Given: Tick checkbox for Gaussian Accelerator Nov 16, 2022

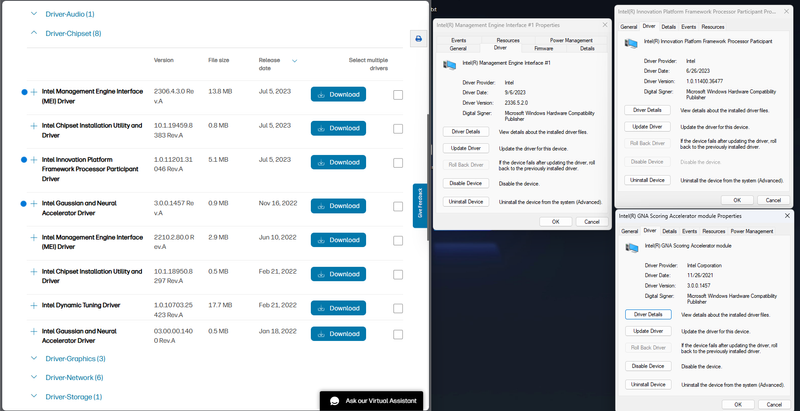Looking at the screenshot, I should tap(398, 207).
